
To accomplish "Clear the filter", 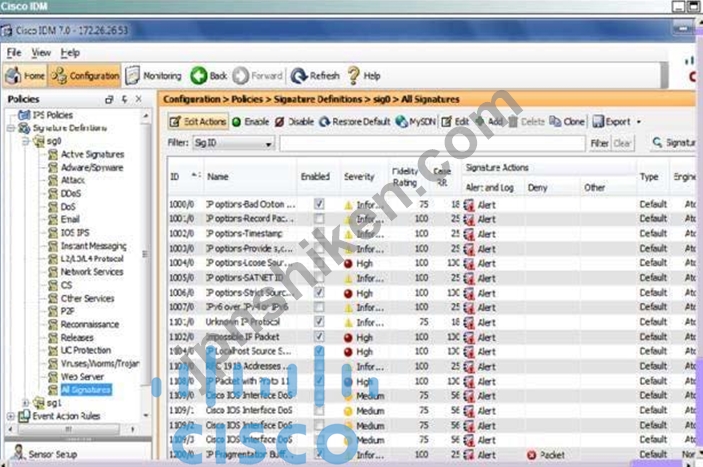I will tap(622, 143).
